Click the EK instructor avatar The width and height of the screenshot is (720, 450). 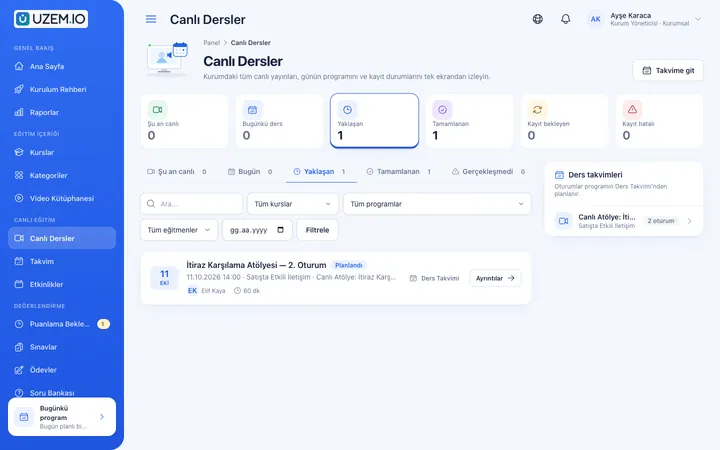[192, 291]
